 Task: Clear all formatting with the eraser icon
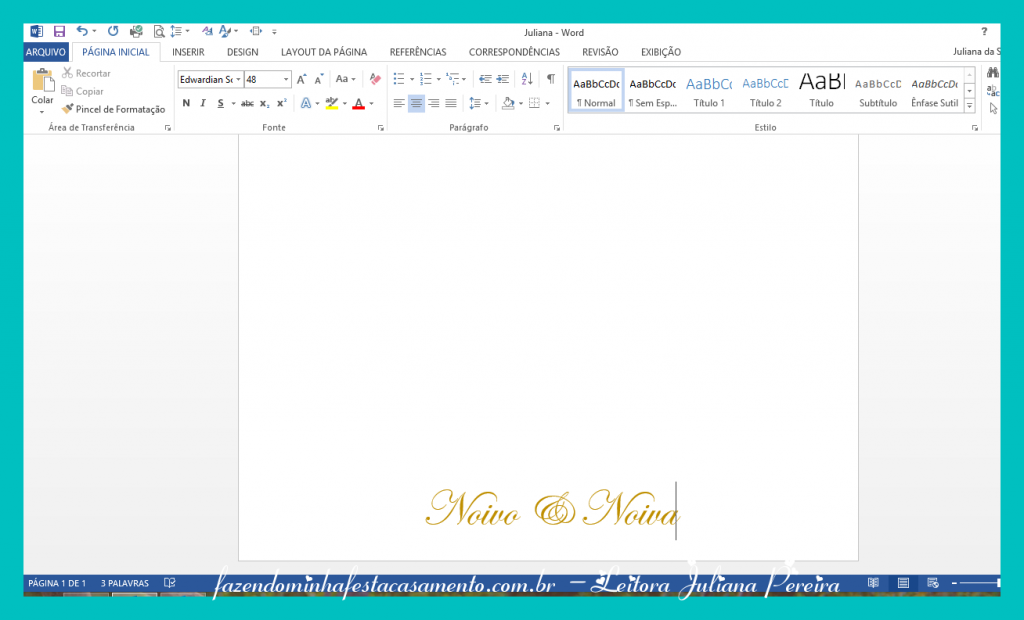click(375, 79)
